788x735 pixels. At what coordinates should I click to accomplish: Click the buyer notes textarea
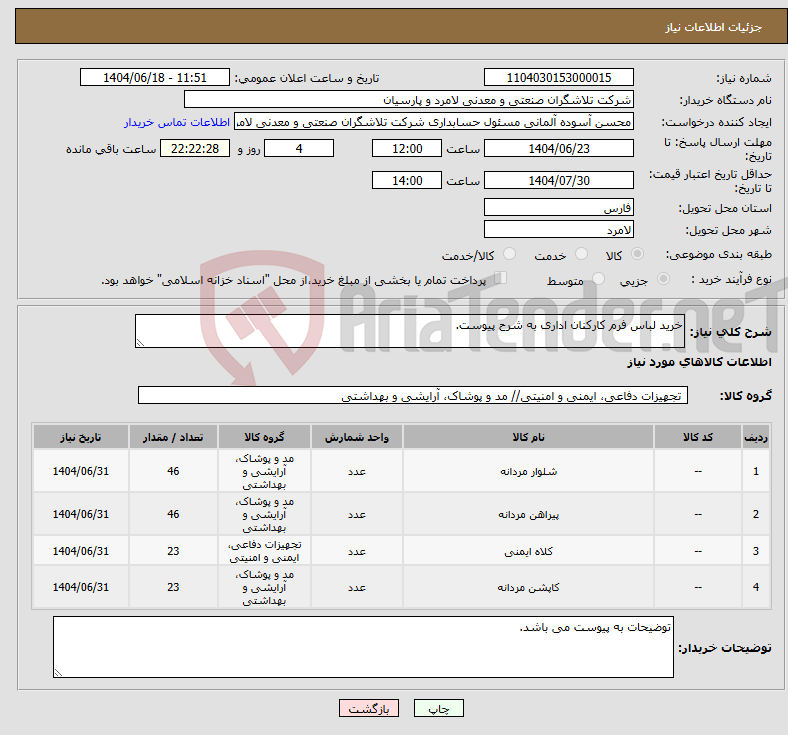point(363,647)
